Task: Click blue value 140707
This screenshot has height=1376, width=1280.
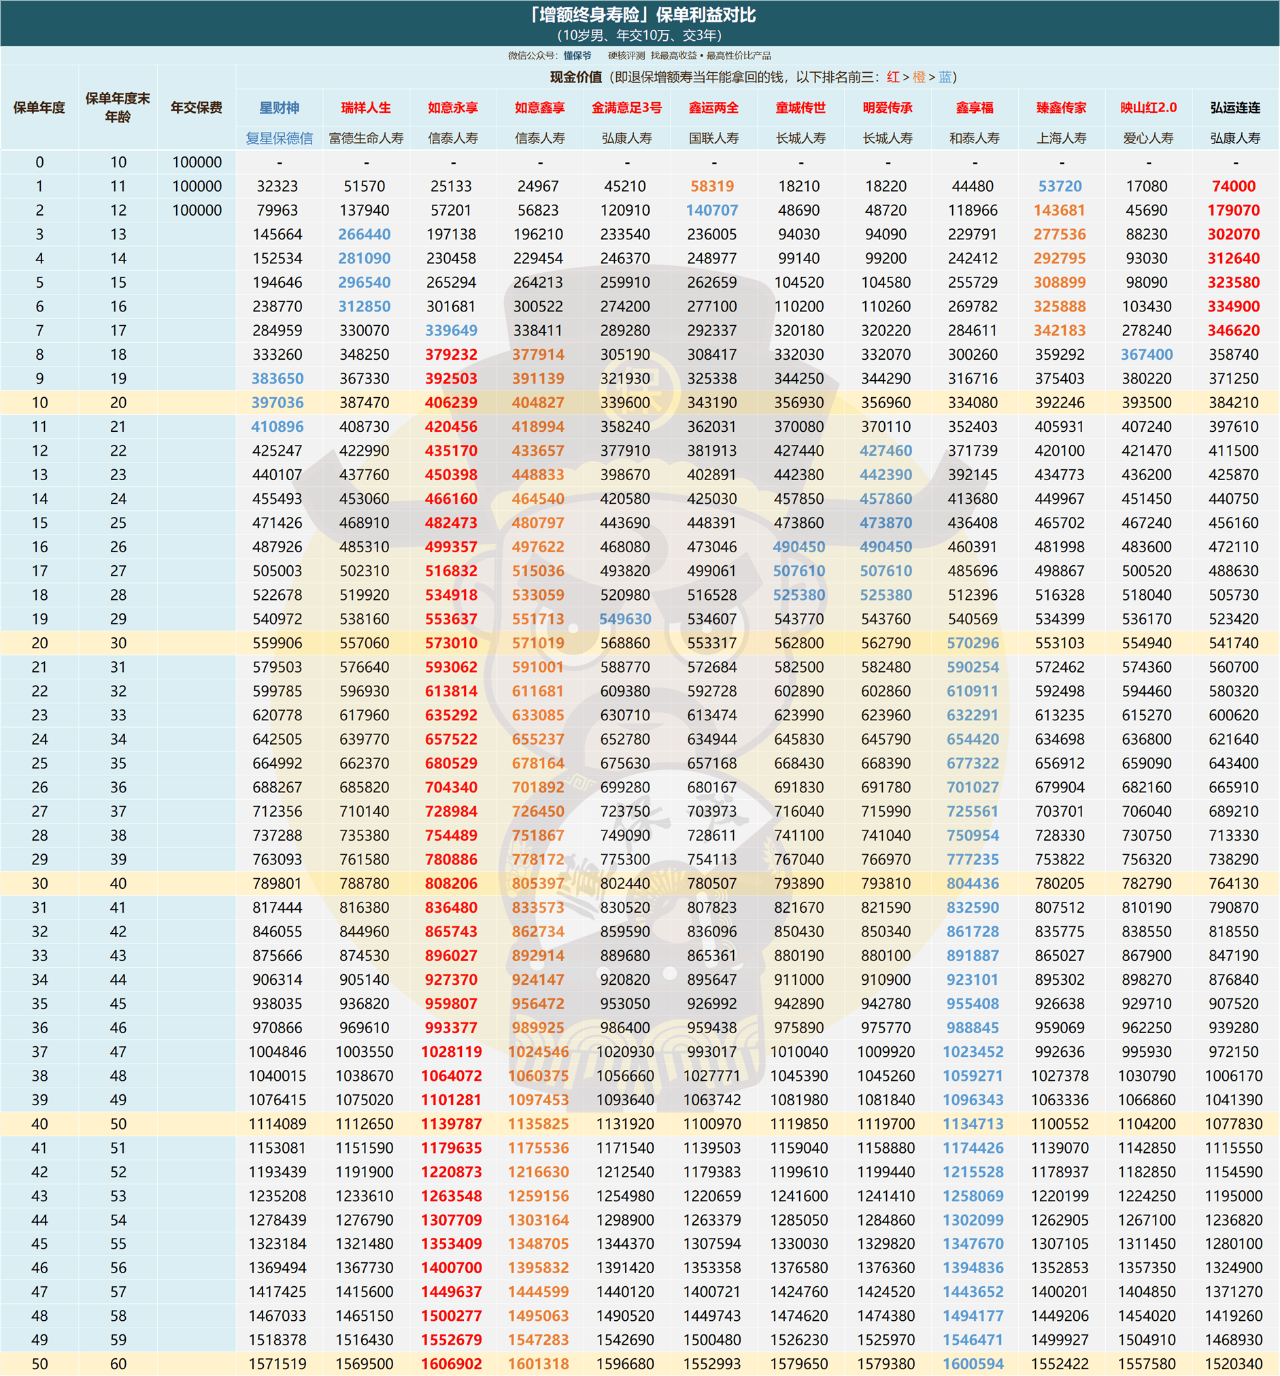Action: coord(712,210)
